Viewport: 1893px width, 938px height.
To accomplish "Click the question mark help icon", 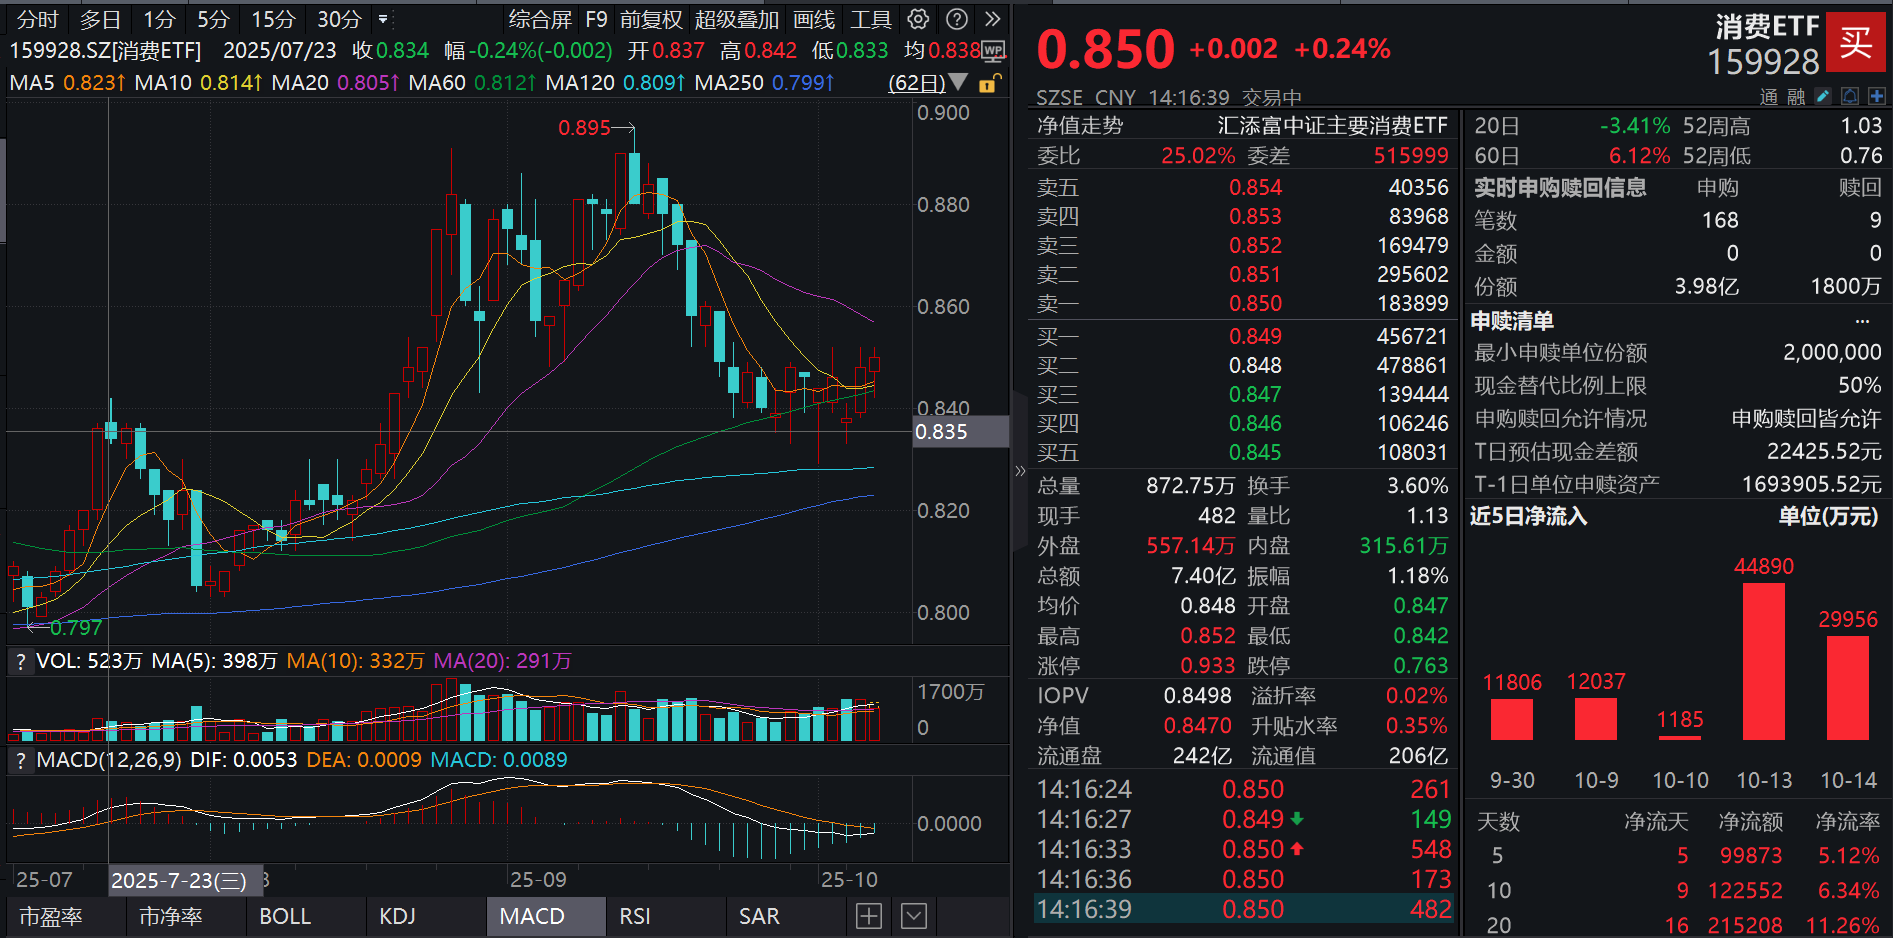I will pyautogui.click(x=957, y=18).
